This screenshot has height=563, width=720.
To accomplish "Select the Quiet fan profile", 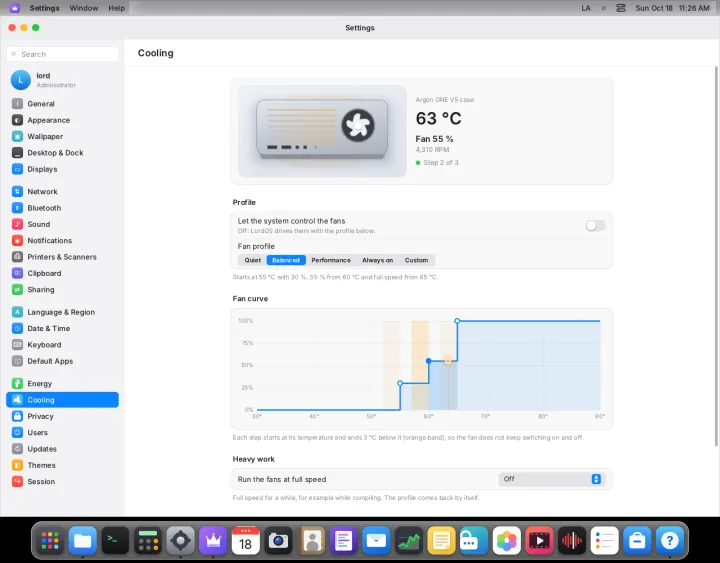I will 253,260.
